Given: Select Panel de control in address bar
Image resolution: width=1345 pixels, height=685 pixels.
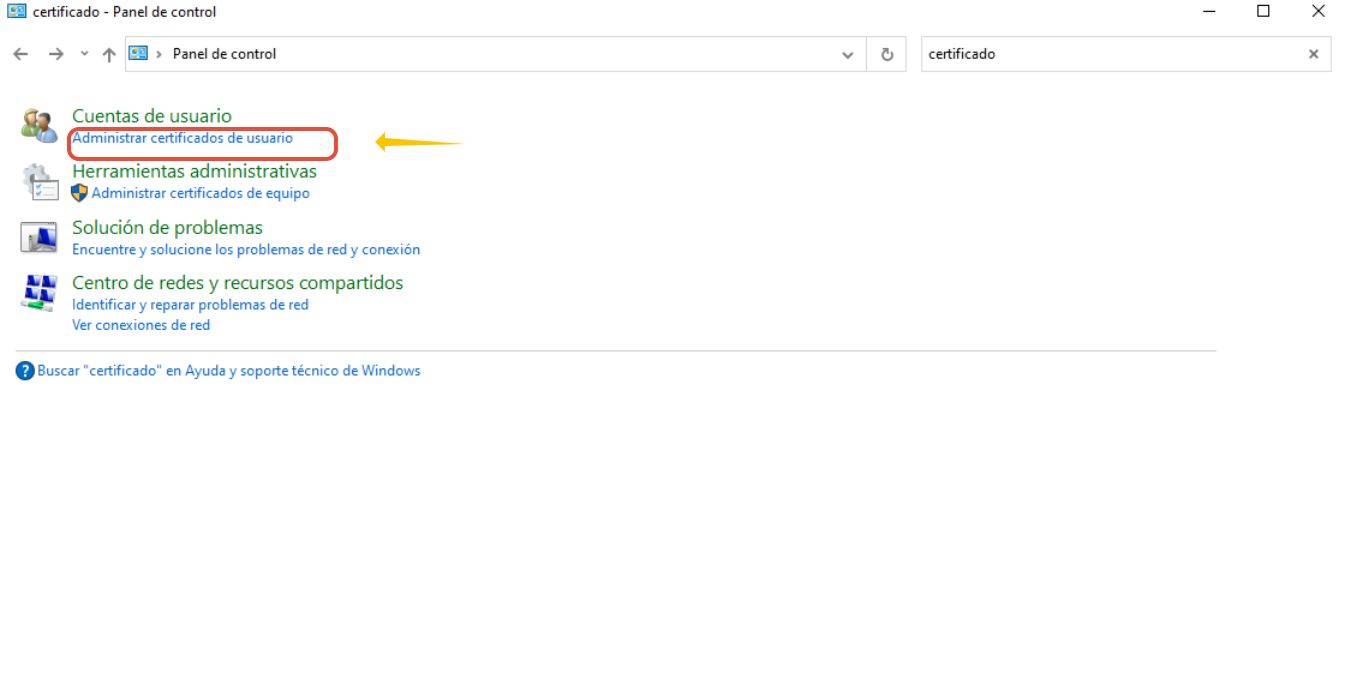Looking at the screenshot, I should click(224, 54).
